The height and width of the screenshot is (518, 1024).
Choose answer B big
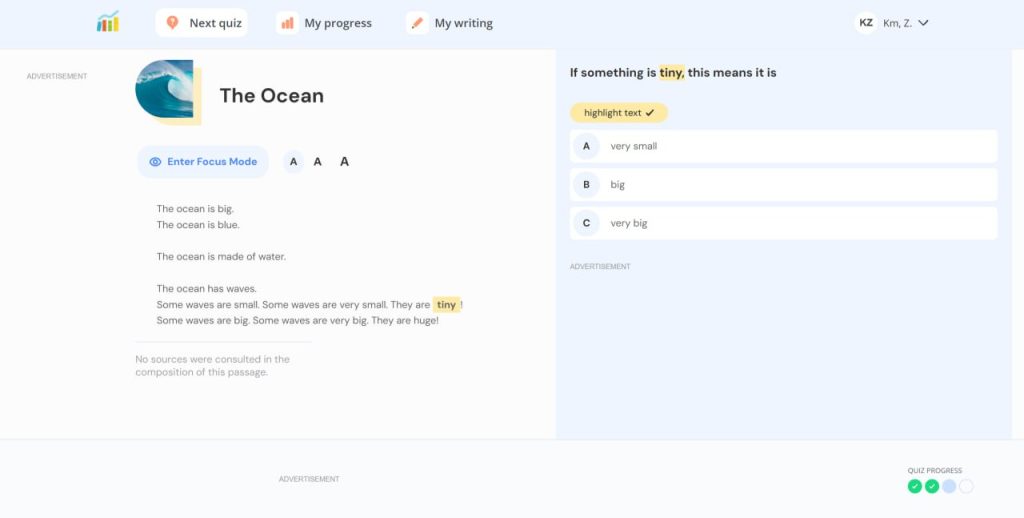coord(784,185)
